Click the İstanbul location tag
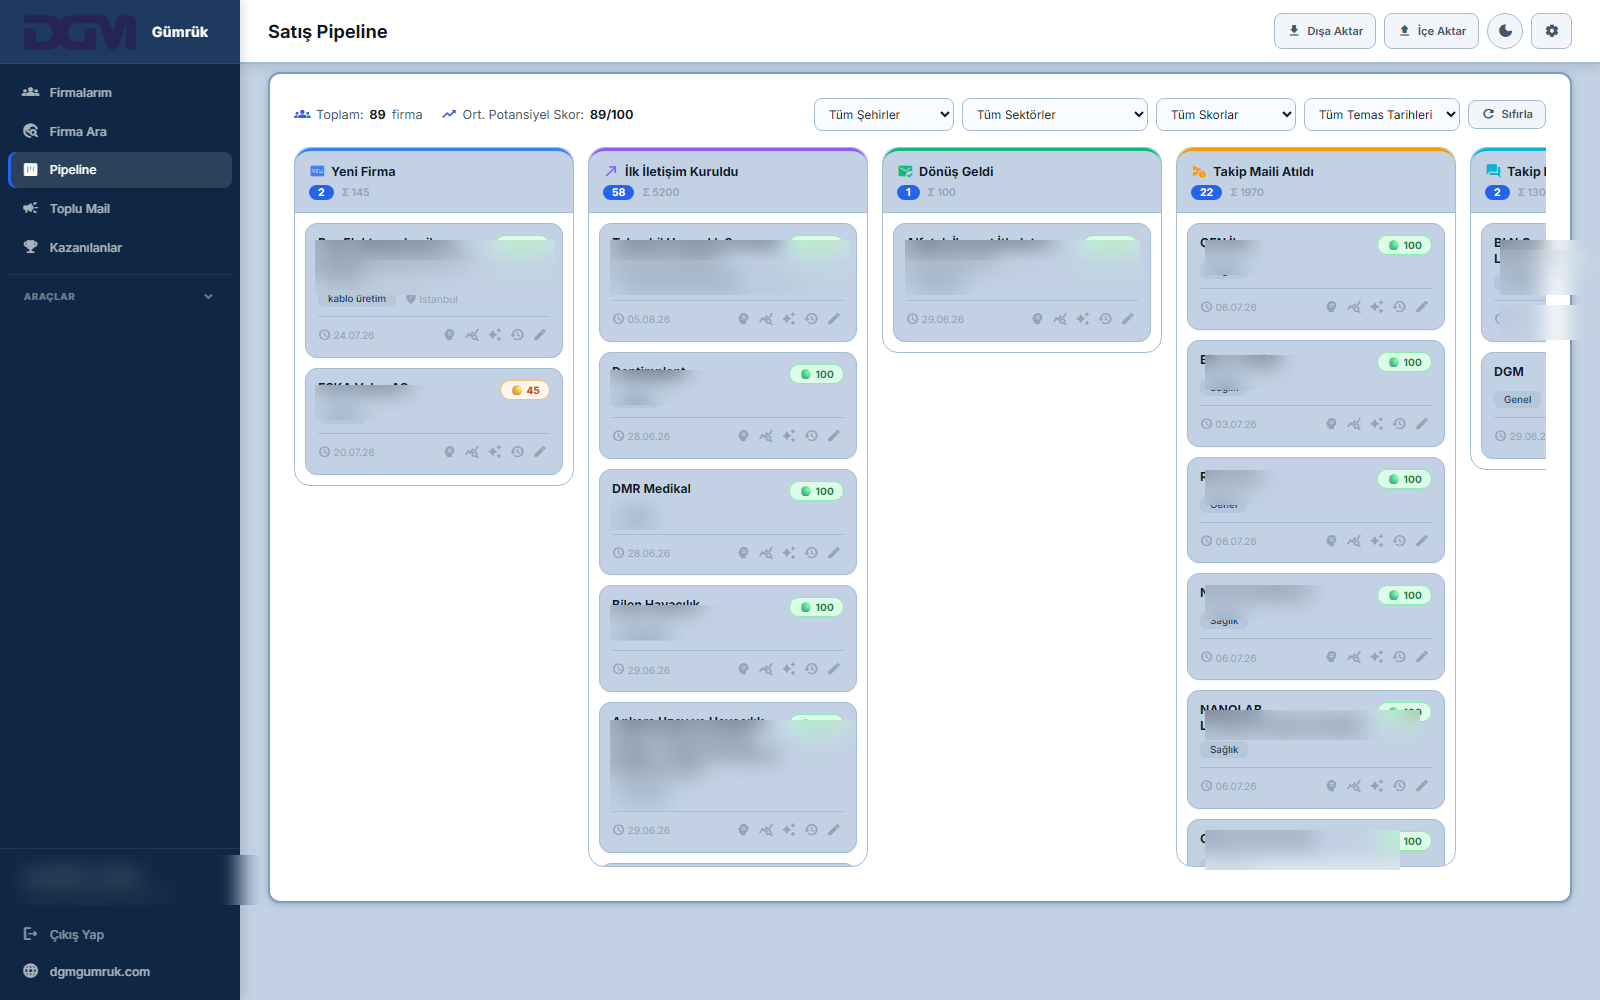The image size is (1600, 1000). (x=432, y=299)
